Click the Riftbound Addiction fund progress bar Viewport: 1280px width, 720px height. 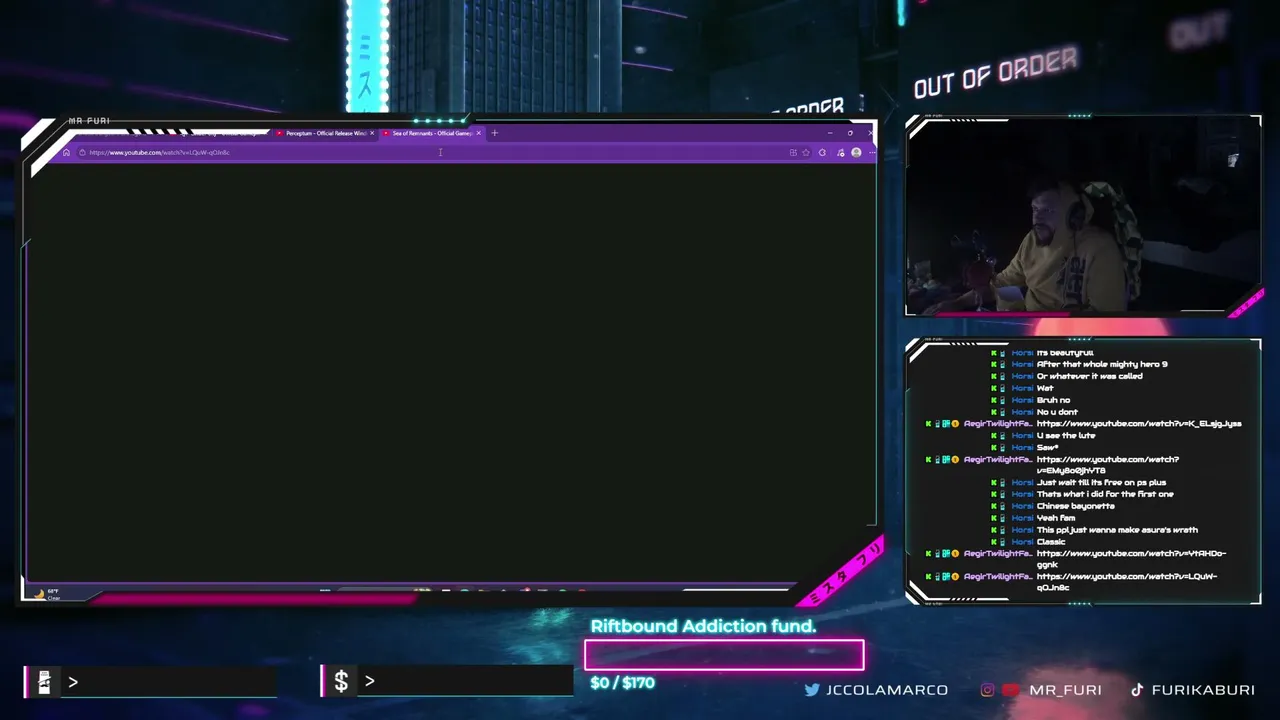point(724,655)
